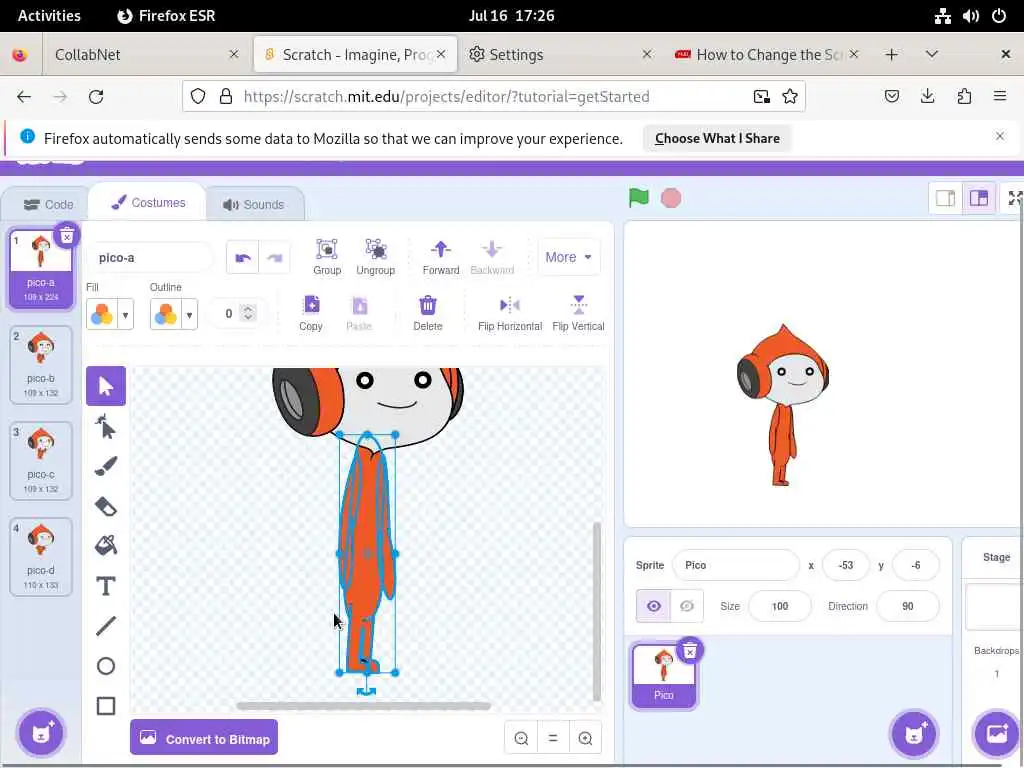Viewport: 1024px width, 768px height.
Task: Open the More dropdown
Action: (x=568, y=257)
